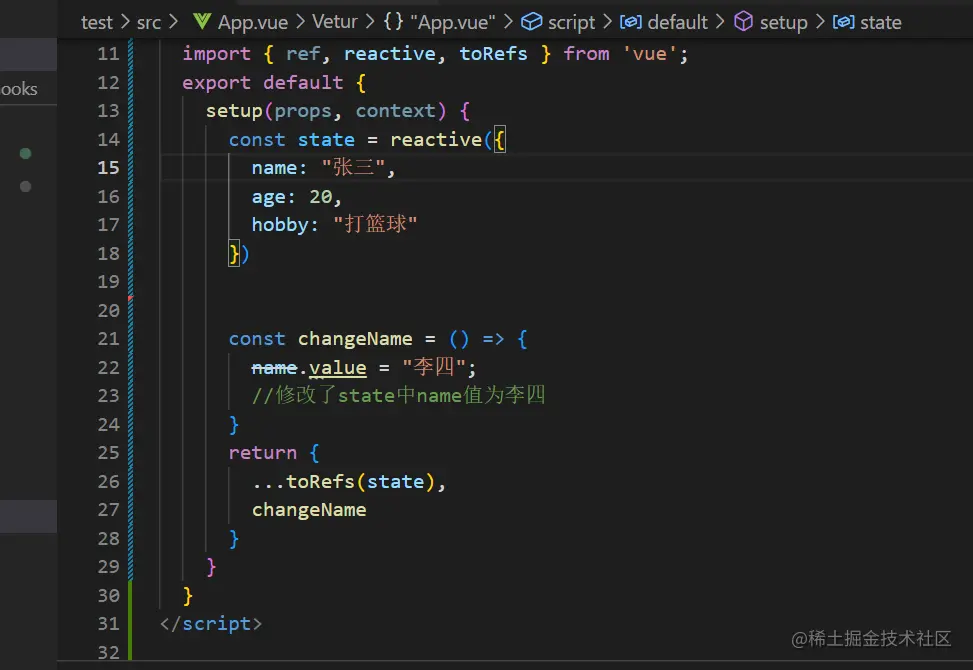Click the 'hobby' property key

click(x=280, y=225)
